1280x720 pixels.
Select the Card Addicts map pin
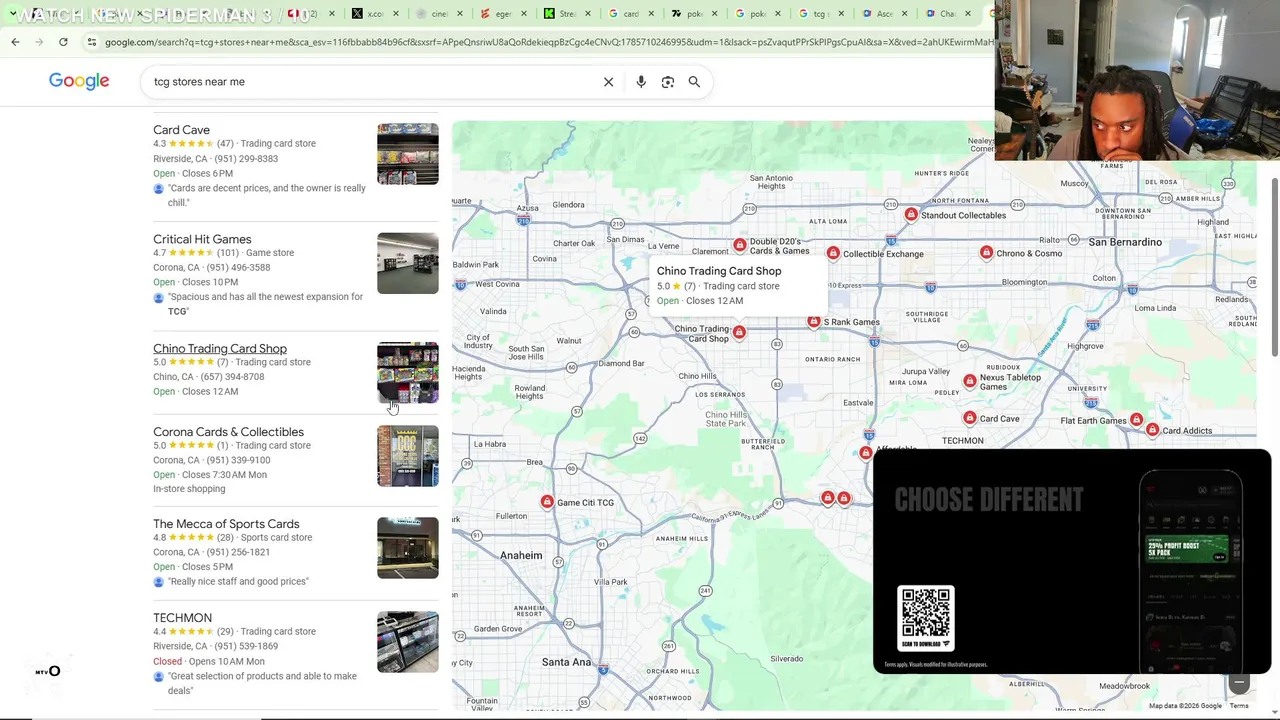pos(1153,430)
